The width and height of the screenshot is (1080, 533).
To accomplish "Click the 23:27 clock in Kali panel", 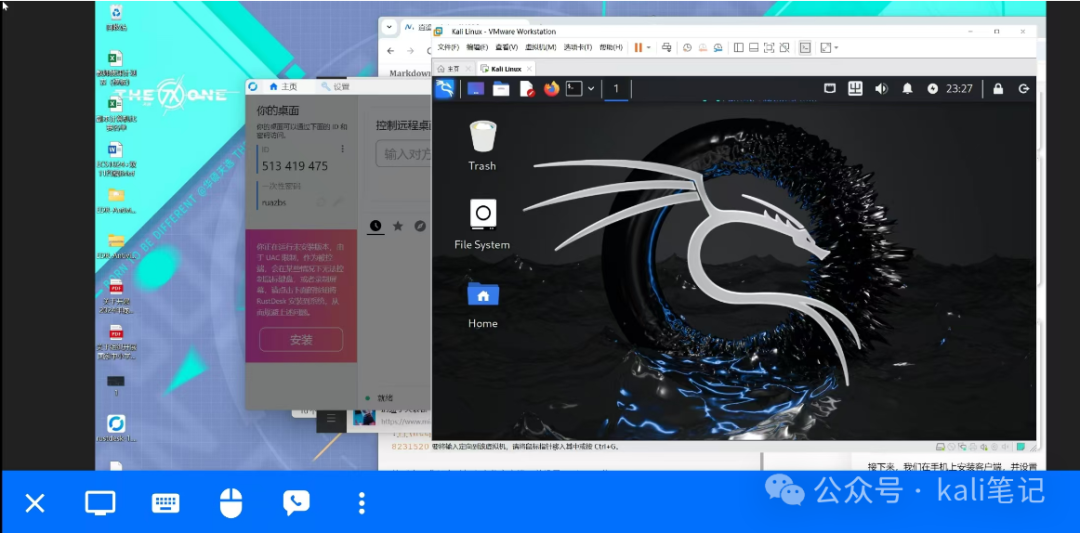I will click(x=959, y=89).
